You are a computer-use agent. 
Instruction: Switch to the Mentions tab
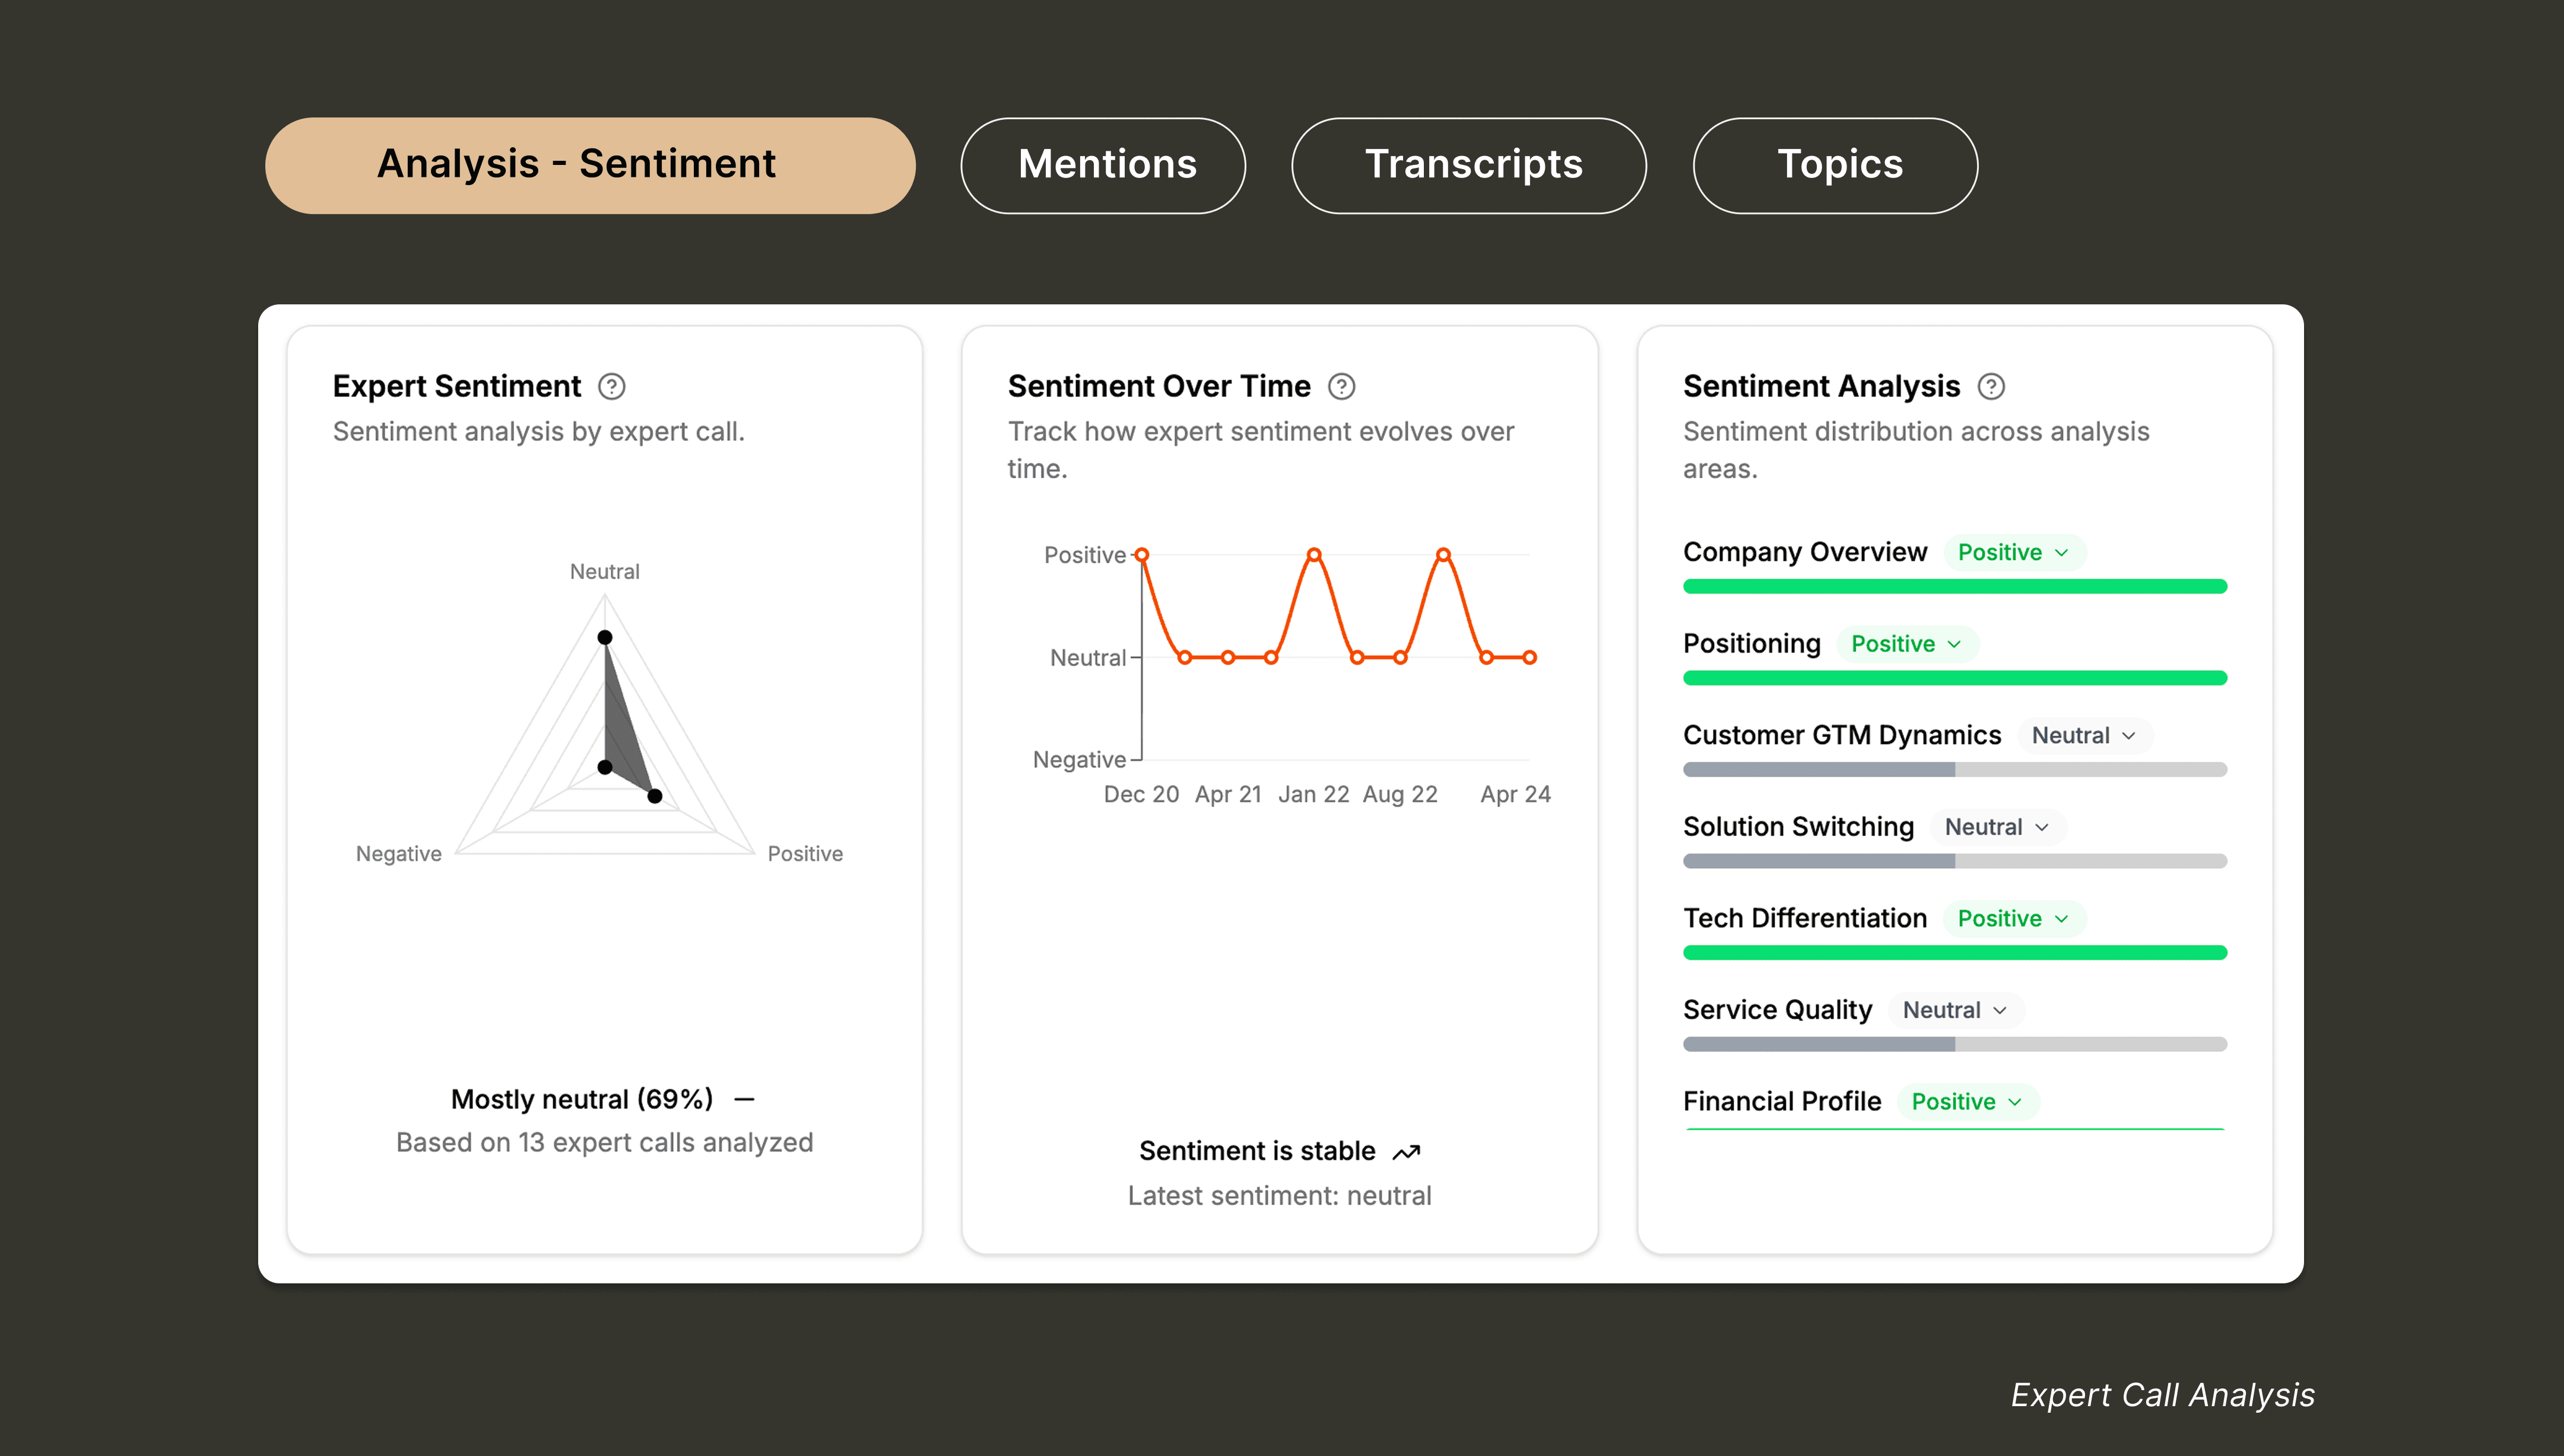[1103, 166]
